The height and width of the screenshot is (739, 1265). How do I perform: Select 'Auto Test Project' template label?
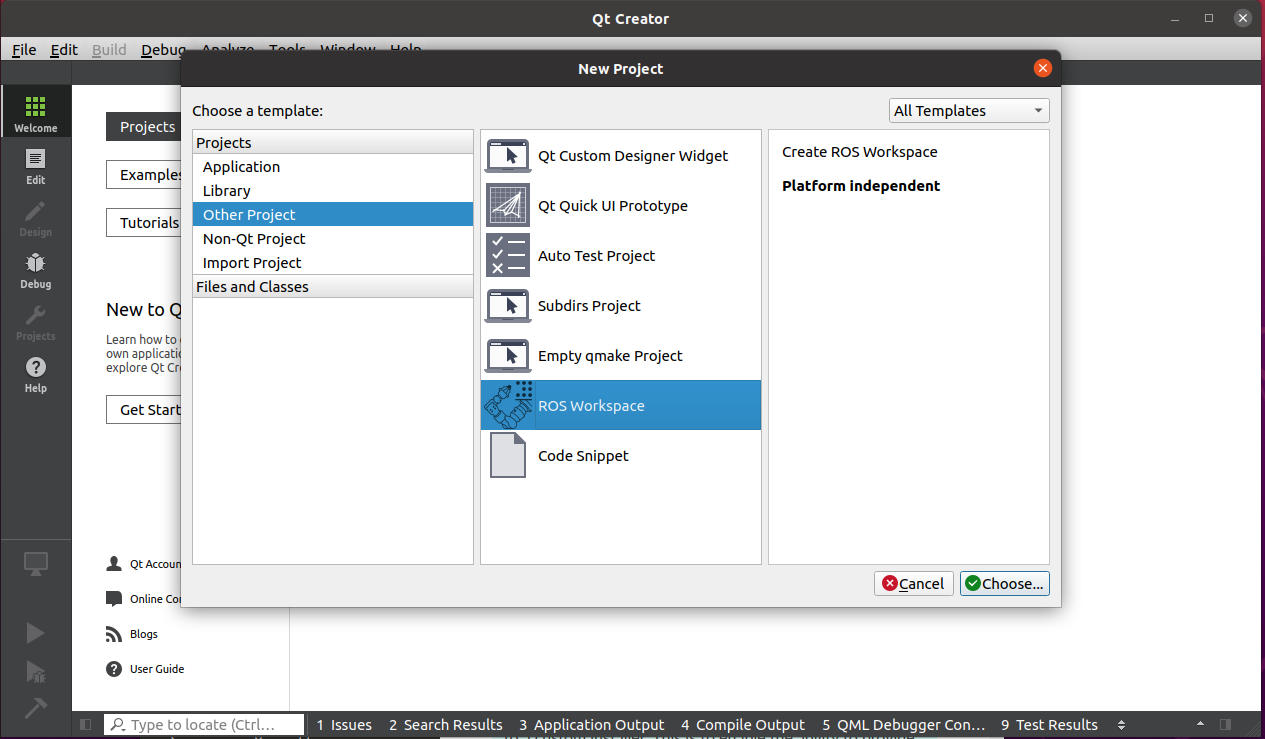point(596,256)
